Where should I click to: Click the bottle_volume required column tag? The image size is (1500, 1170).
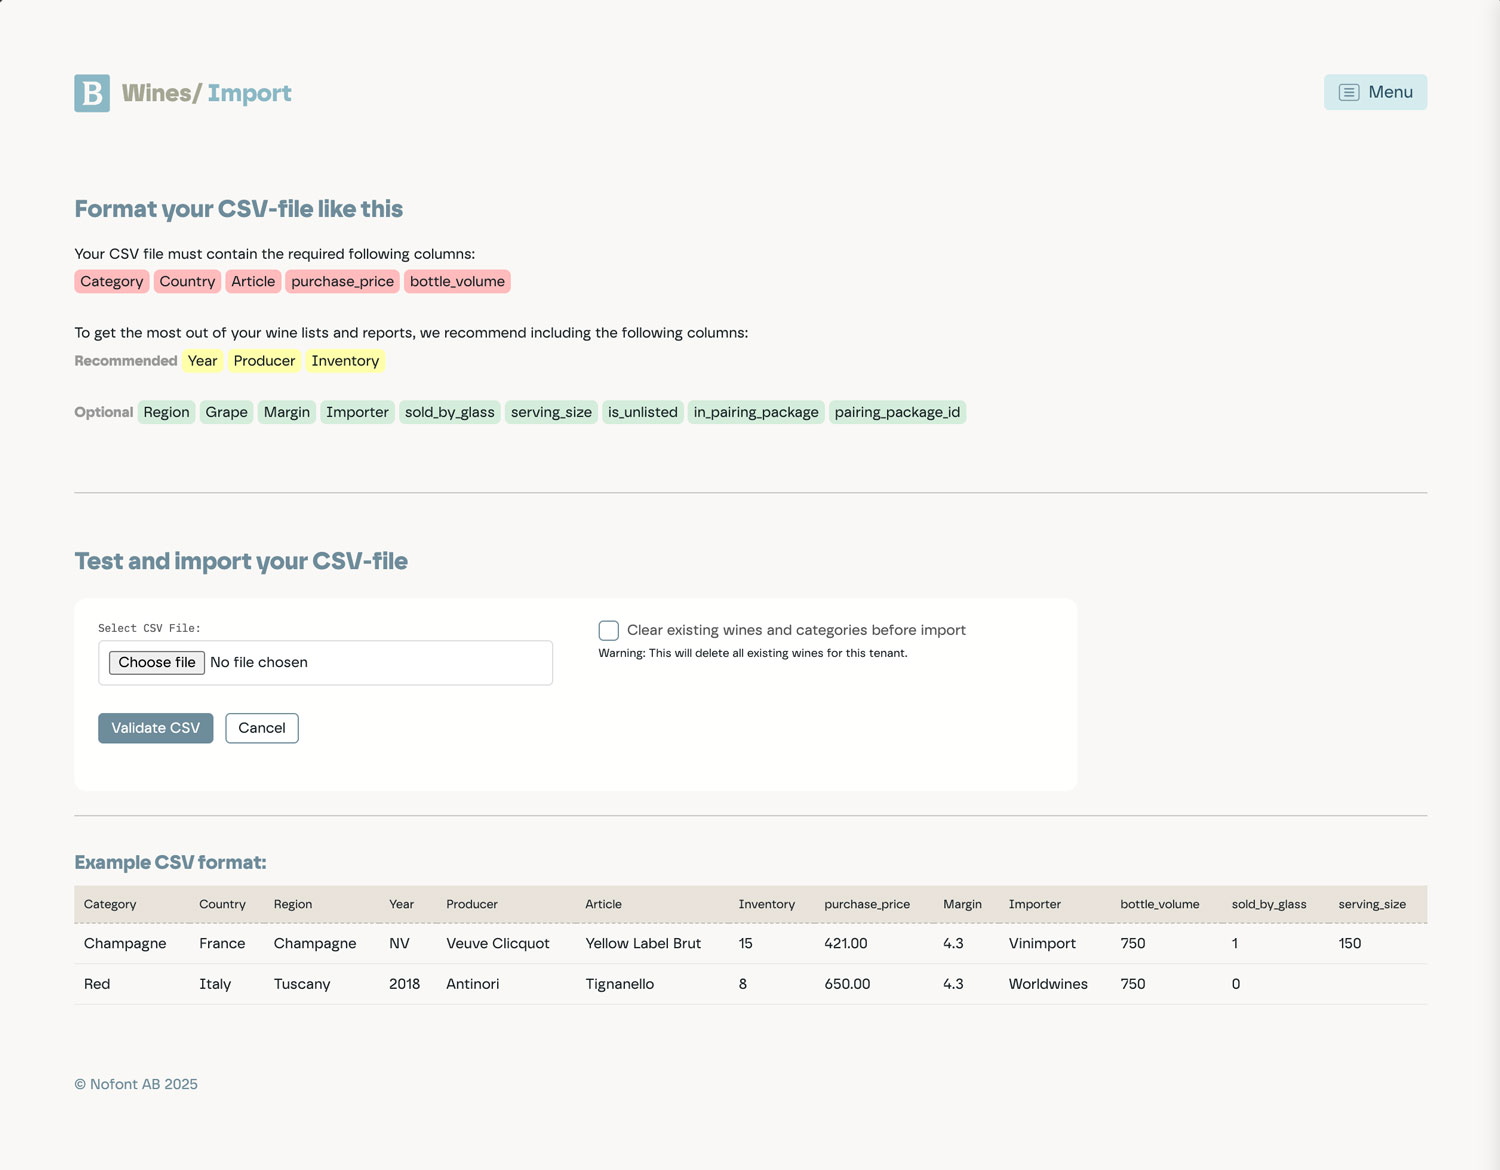457,282
